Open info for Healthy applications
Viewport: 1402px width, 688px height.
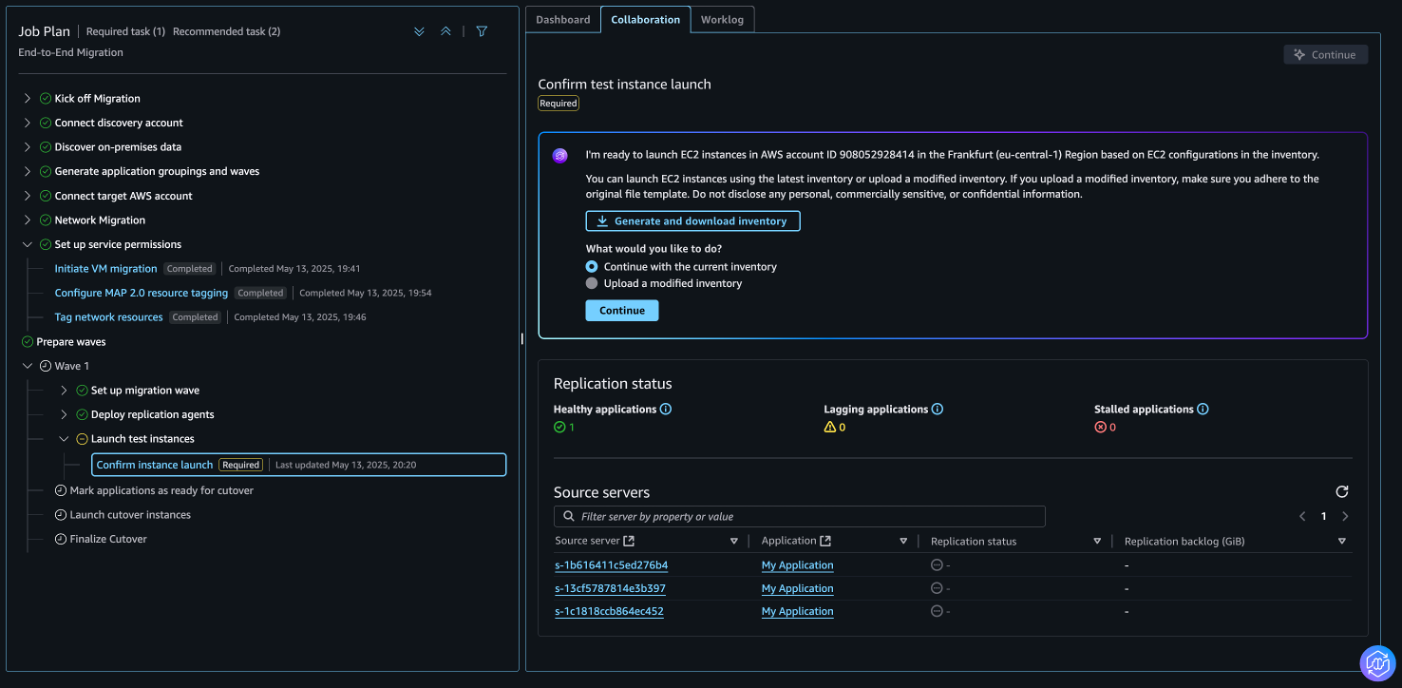pyautogui.click(x=666, y=409)
